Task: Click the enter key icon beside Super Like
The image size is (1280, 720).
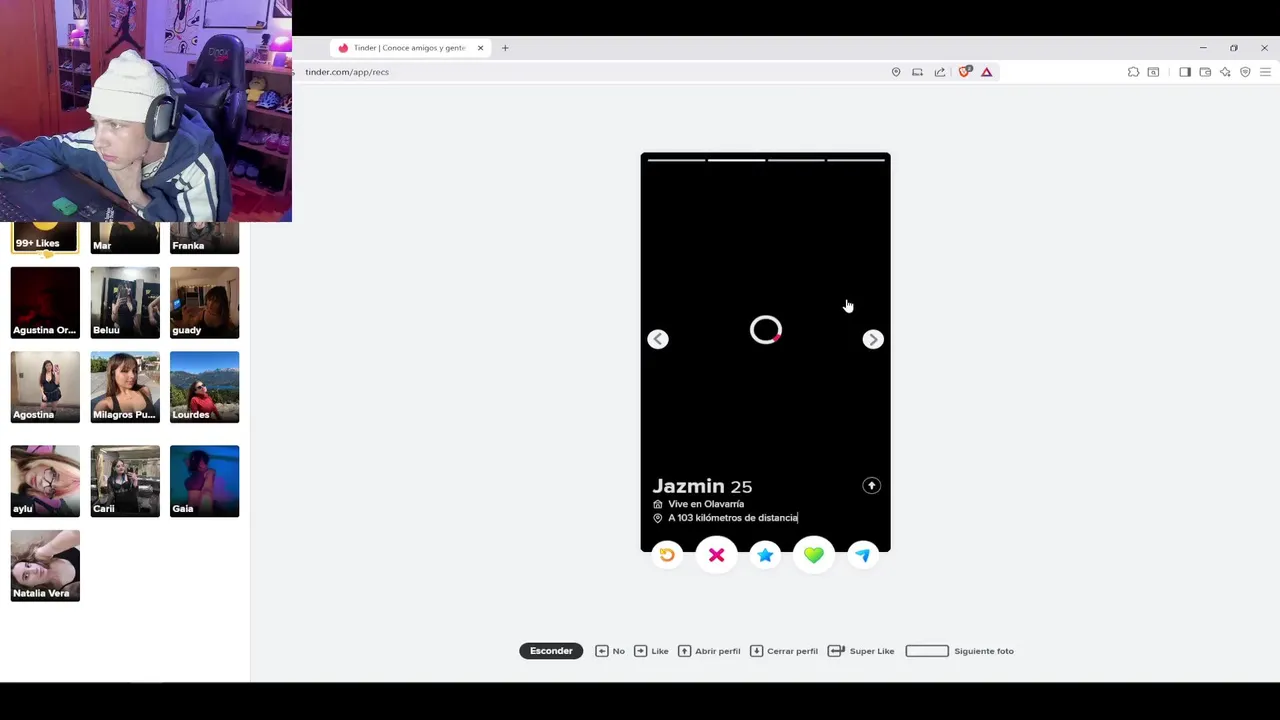Action: 836,651
